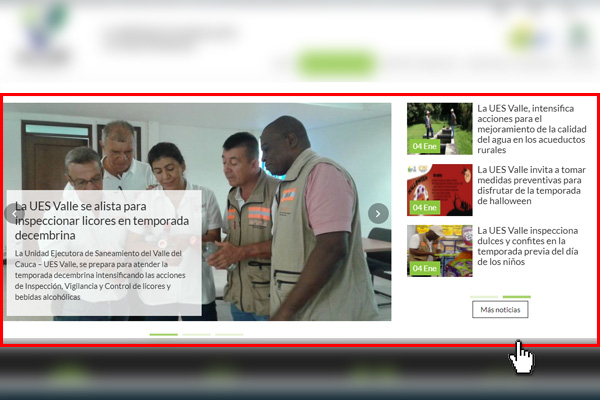Select second main carousel indicator bar
The width and height of the screenshot is (600, 400).
(x=196, y=335)
